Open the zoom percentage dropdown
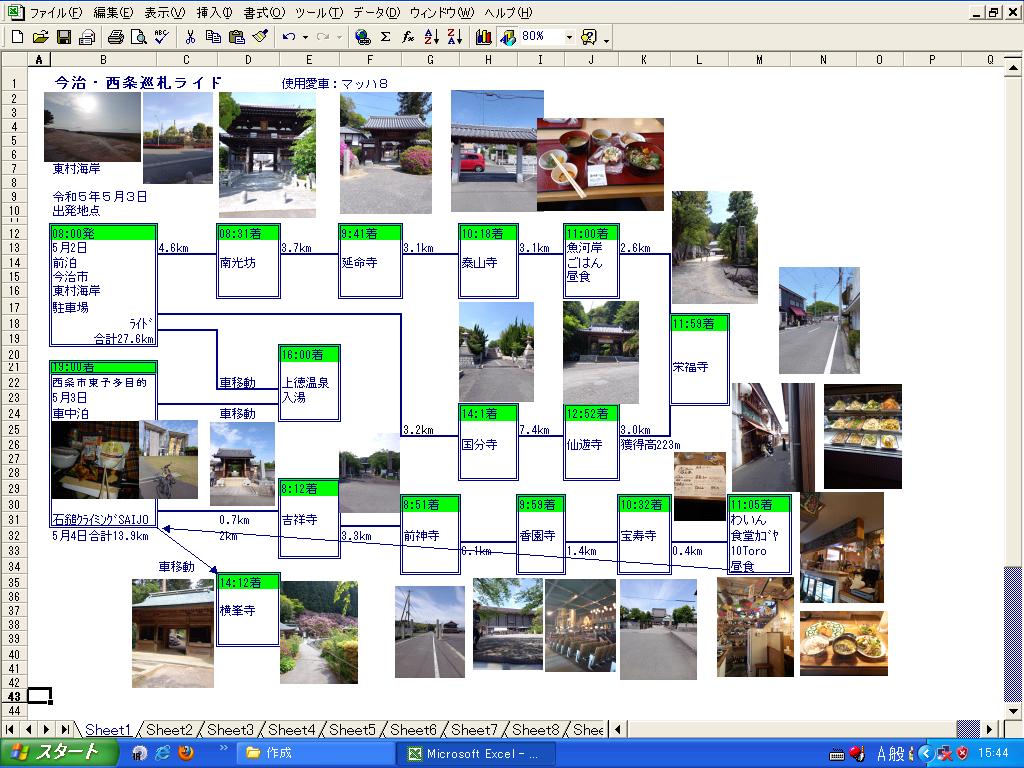Image resolution: width=1024 pixels, height=768 pixels. [x=569, y=37]
